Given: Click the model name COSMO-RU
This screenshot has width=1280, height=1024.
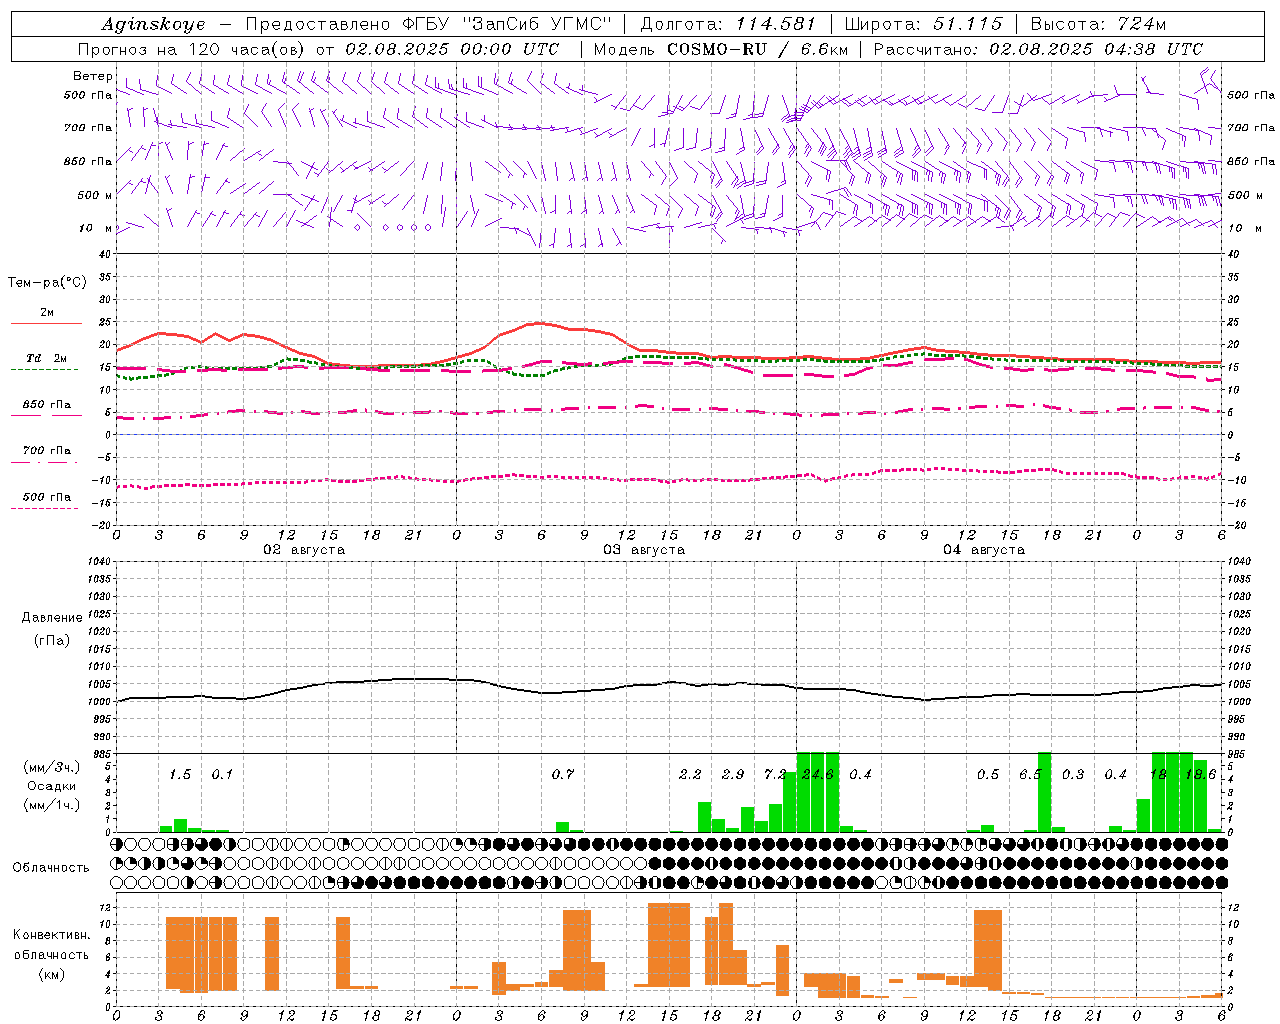Looking at the screenshot, I should (718, 49).
